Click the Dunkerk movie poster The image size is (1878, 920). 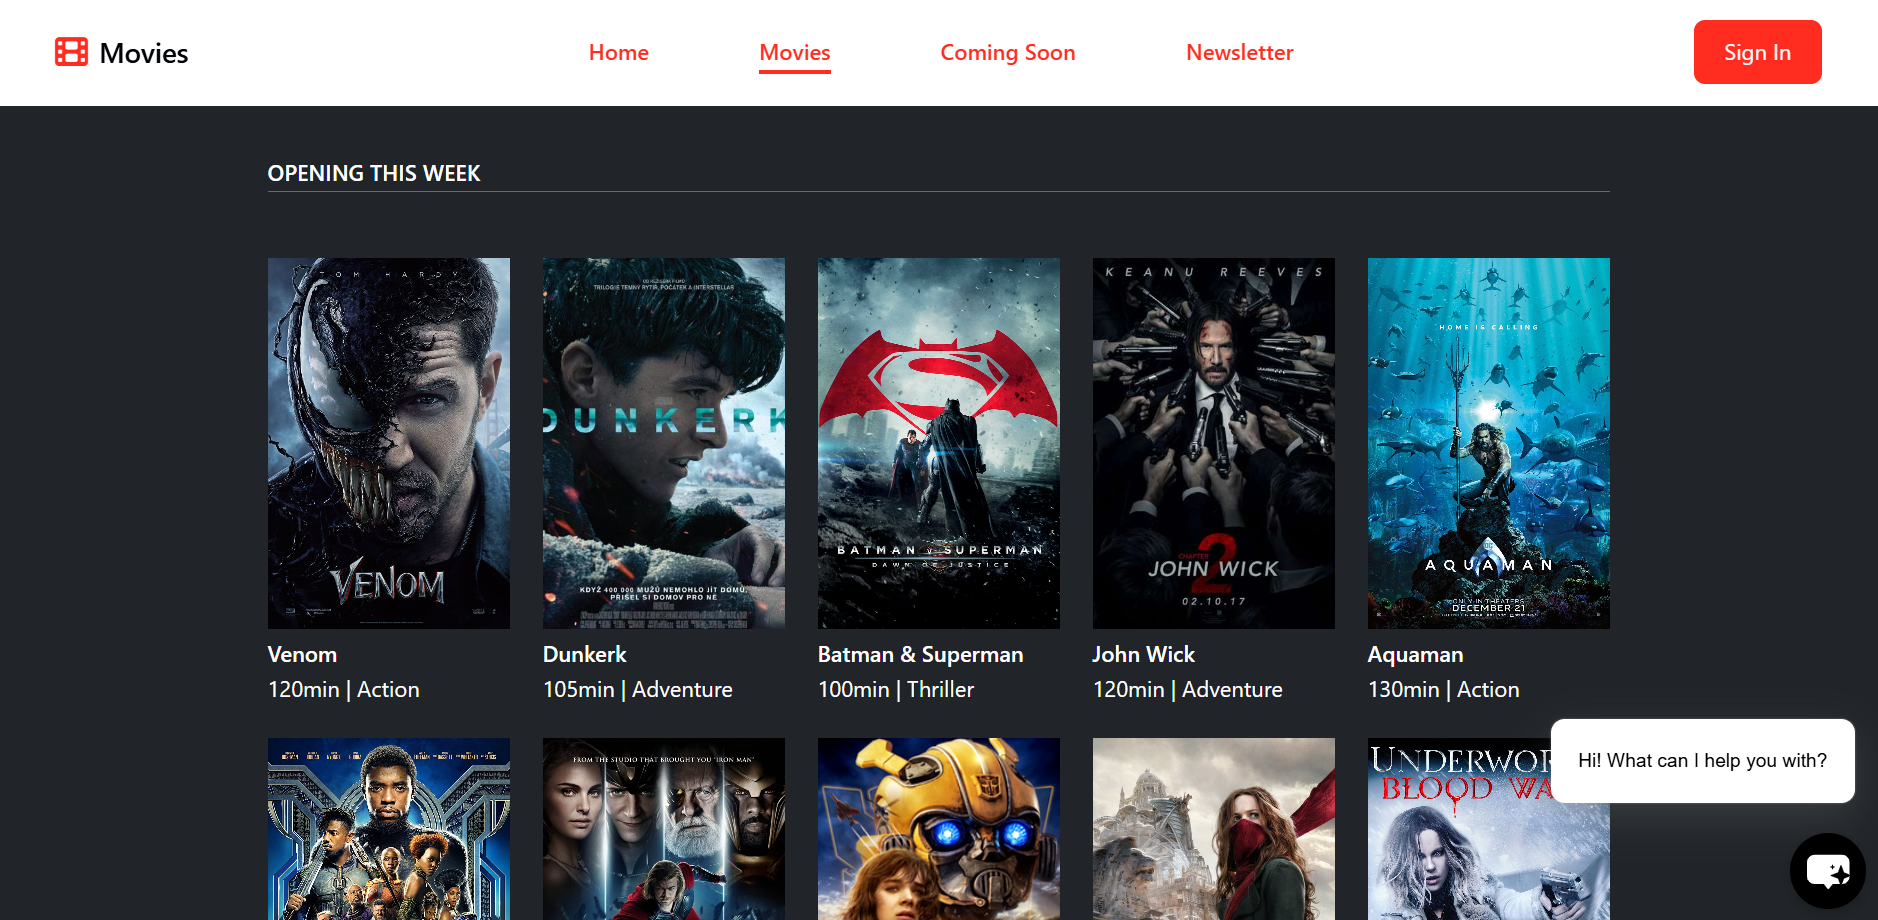[663, 443]
